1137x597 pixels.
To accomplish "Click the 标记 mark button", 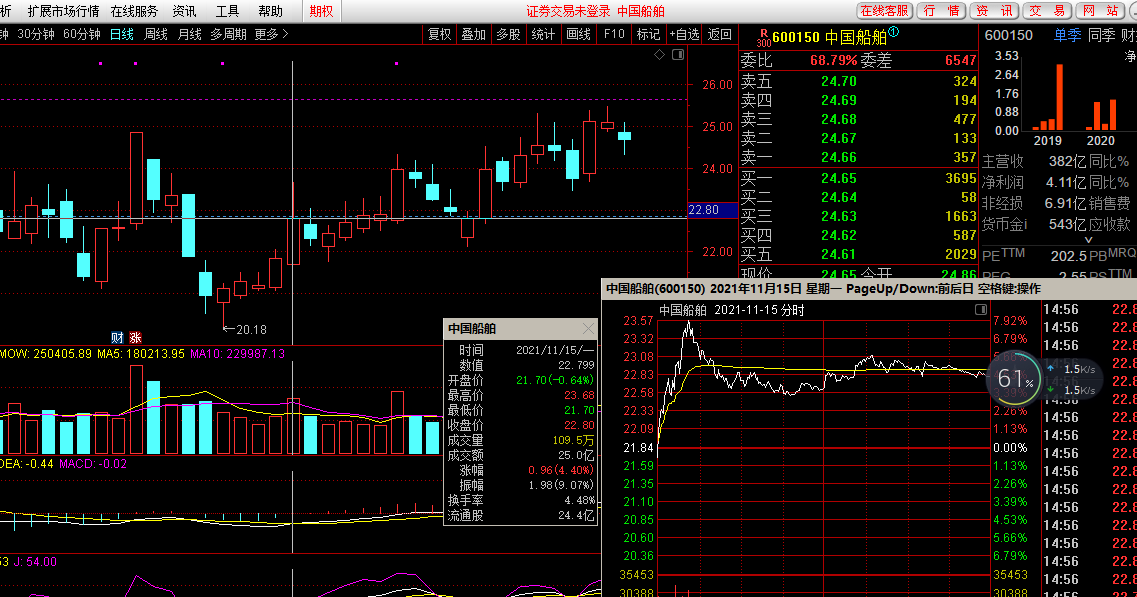I will (648, 34).
